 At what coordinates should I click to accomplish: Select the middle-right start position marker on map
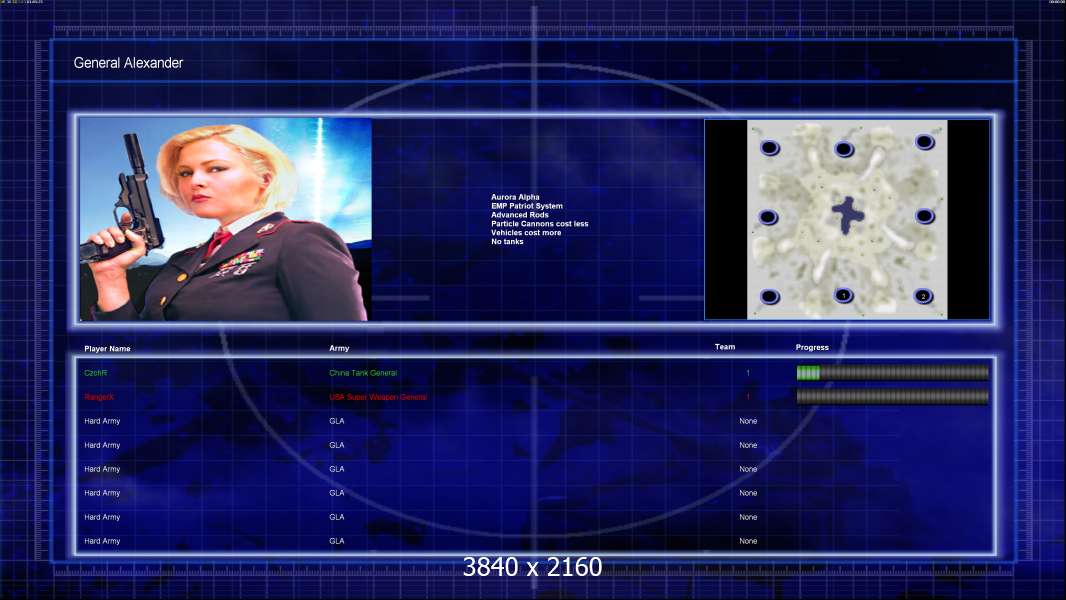pos(924,216)
